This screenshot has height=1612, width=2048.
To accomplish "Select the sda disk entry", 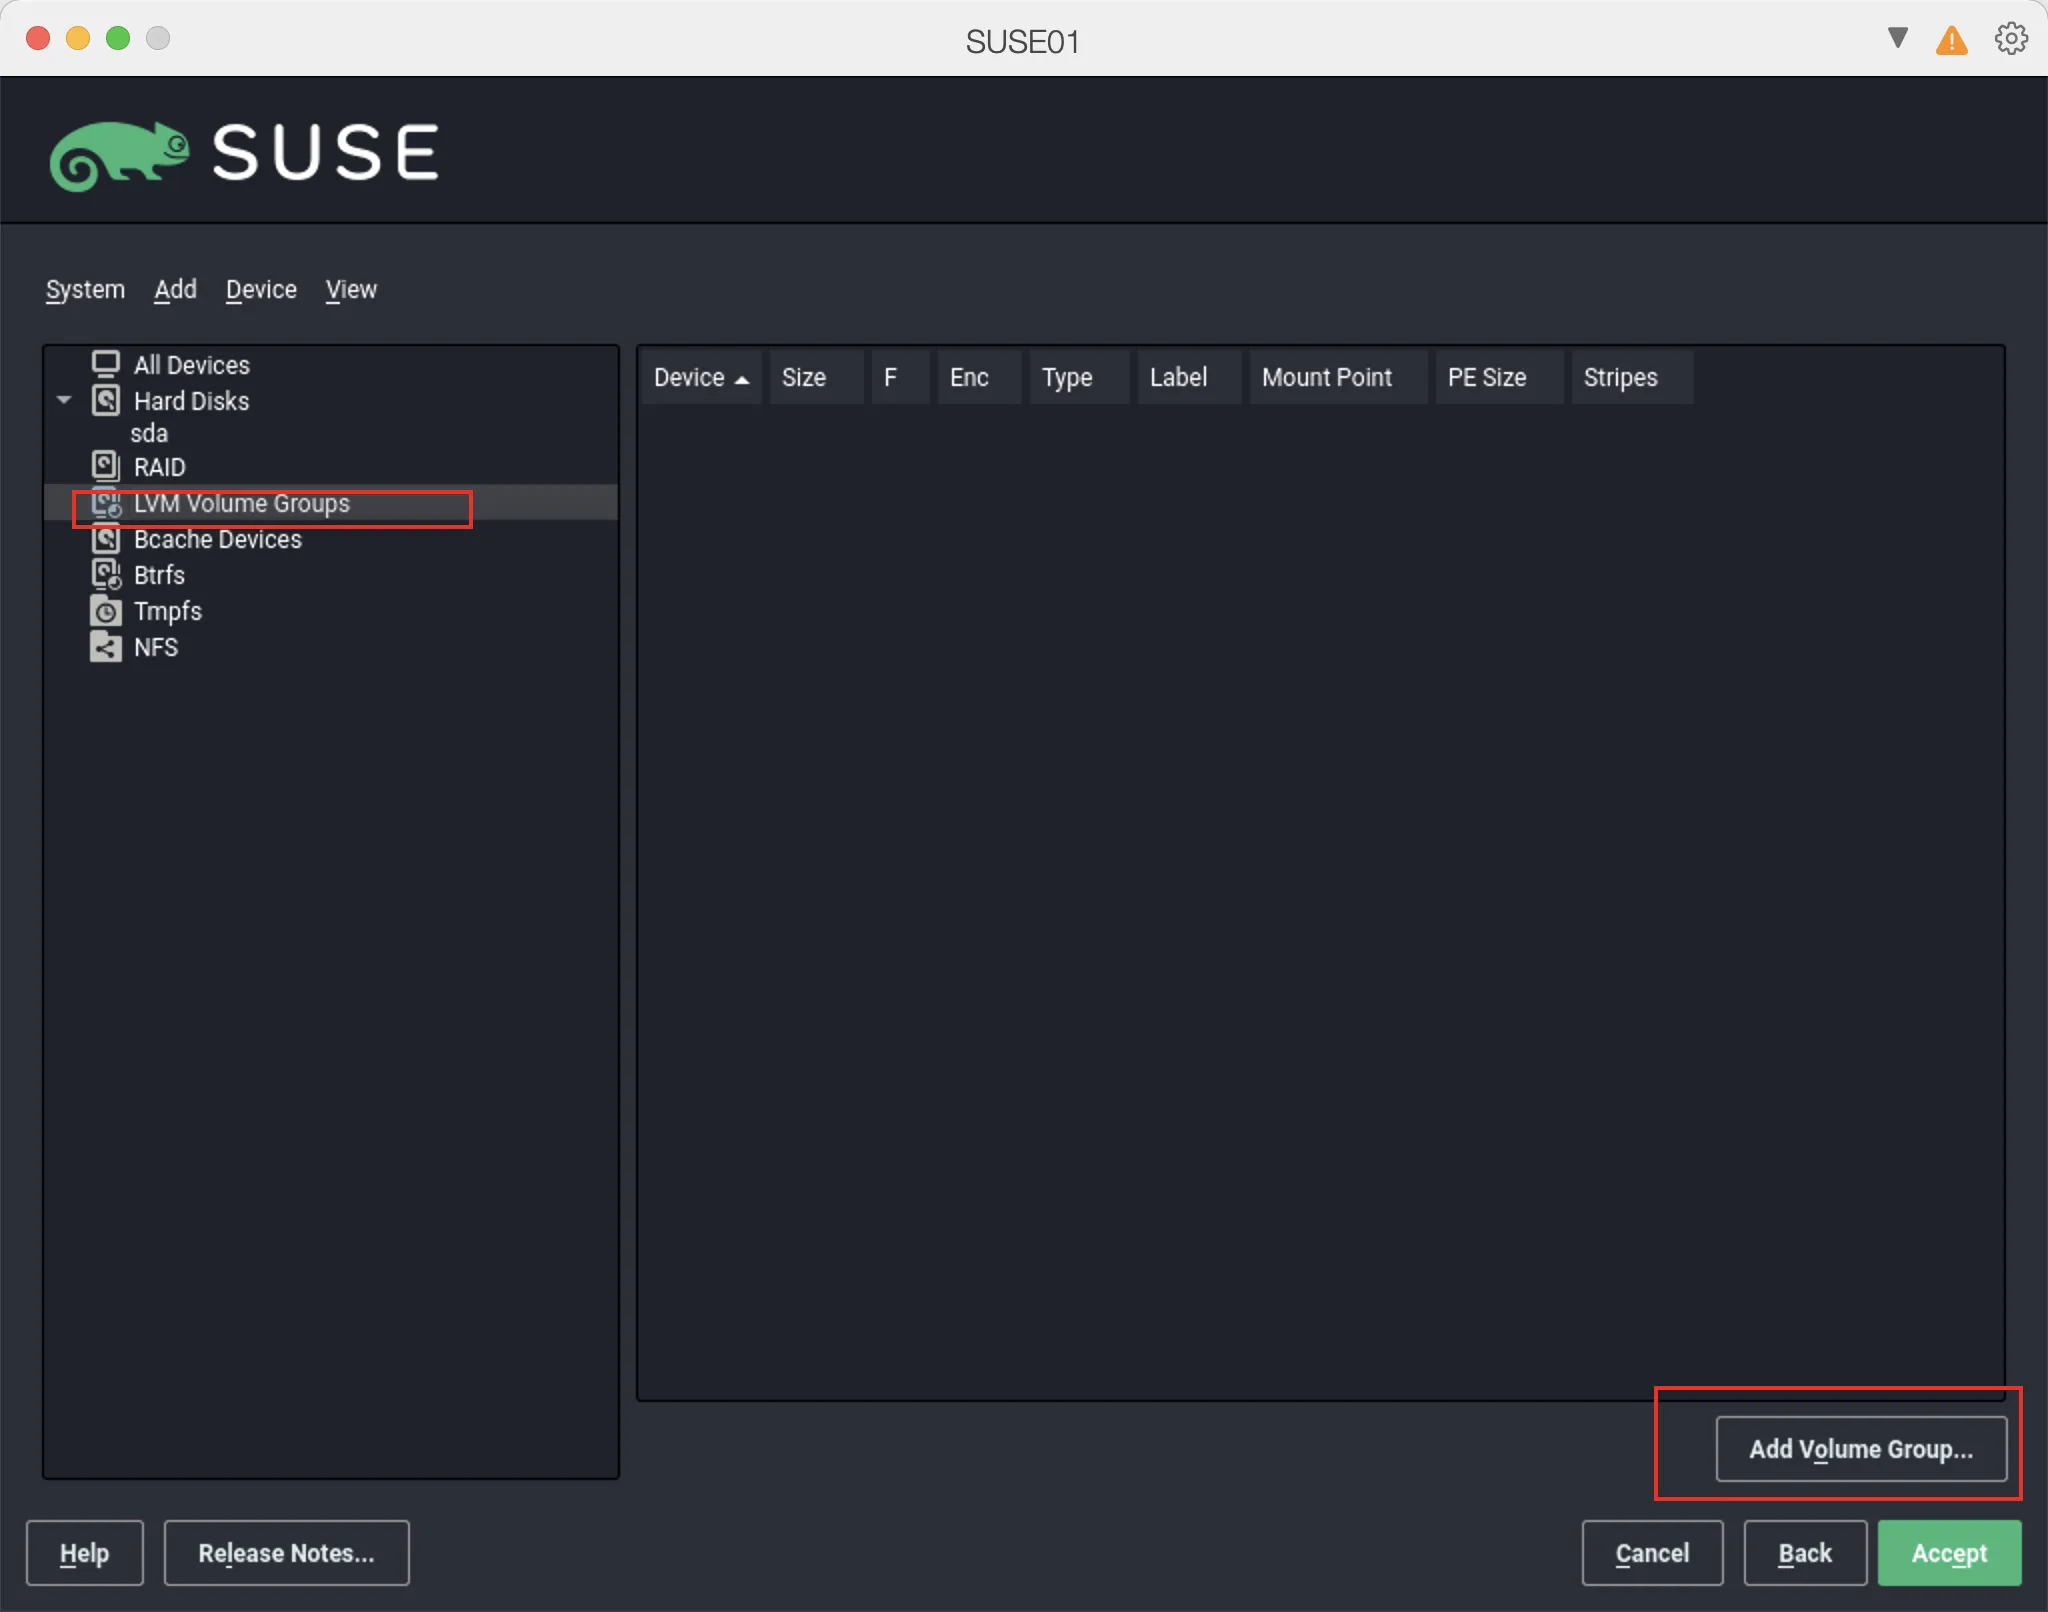I will 149,433.
